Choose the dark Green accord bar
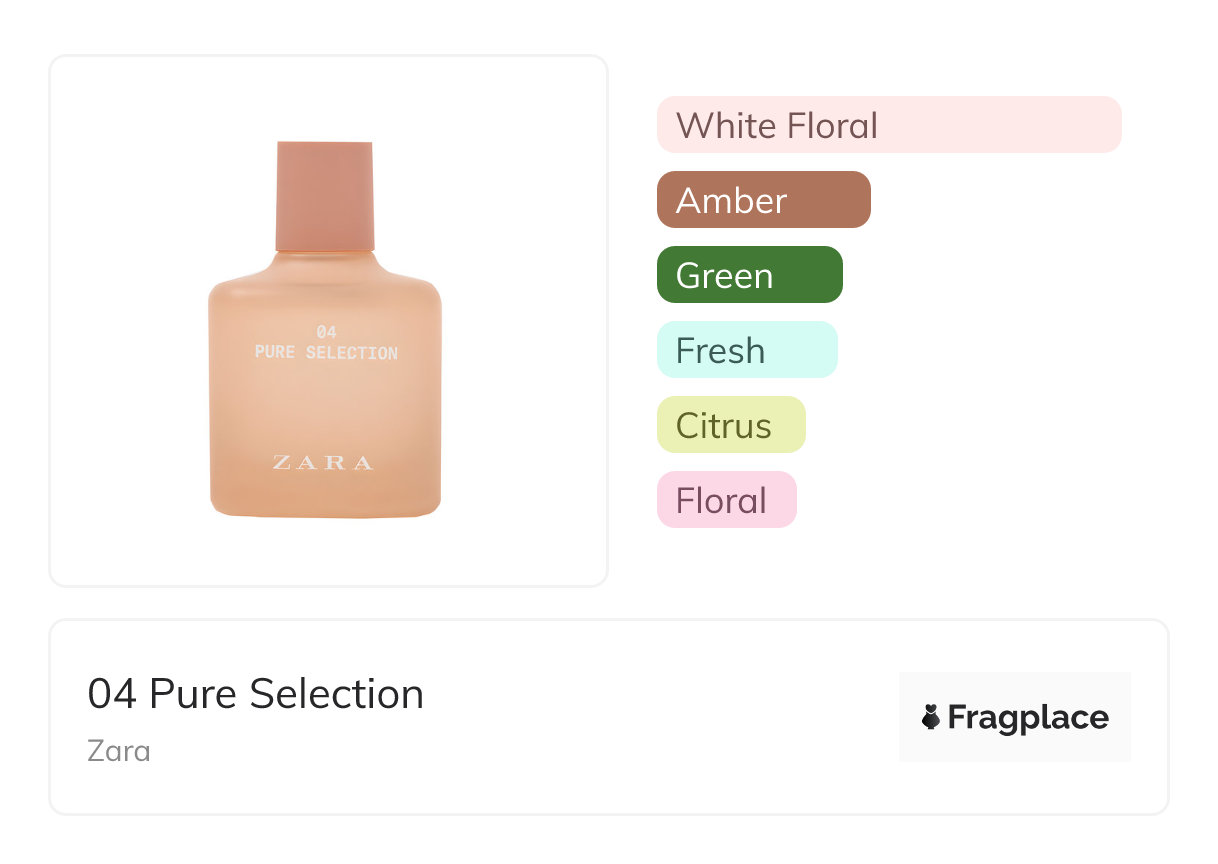Image resolution: width=1218 pixels, height=864 pixels. (749, 275)
